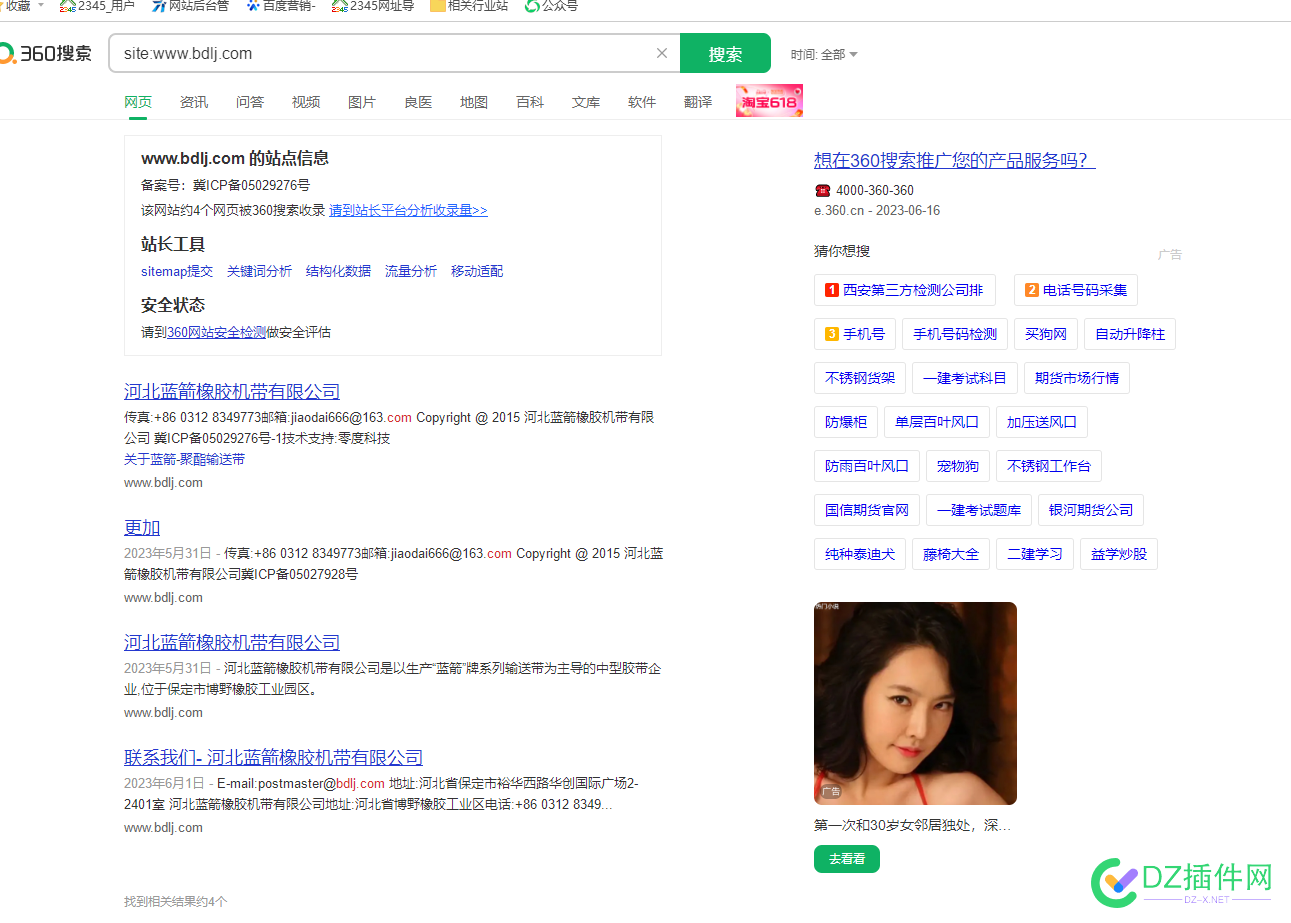
Task: Open the sitemap提交 tool link
Action: tap(177, 271)
